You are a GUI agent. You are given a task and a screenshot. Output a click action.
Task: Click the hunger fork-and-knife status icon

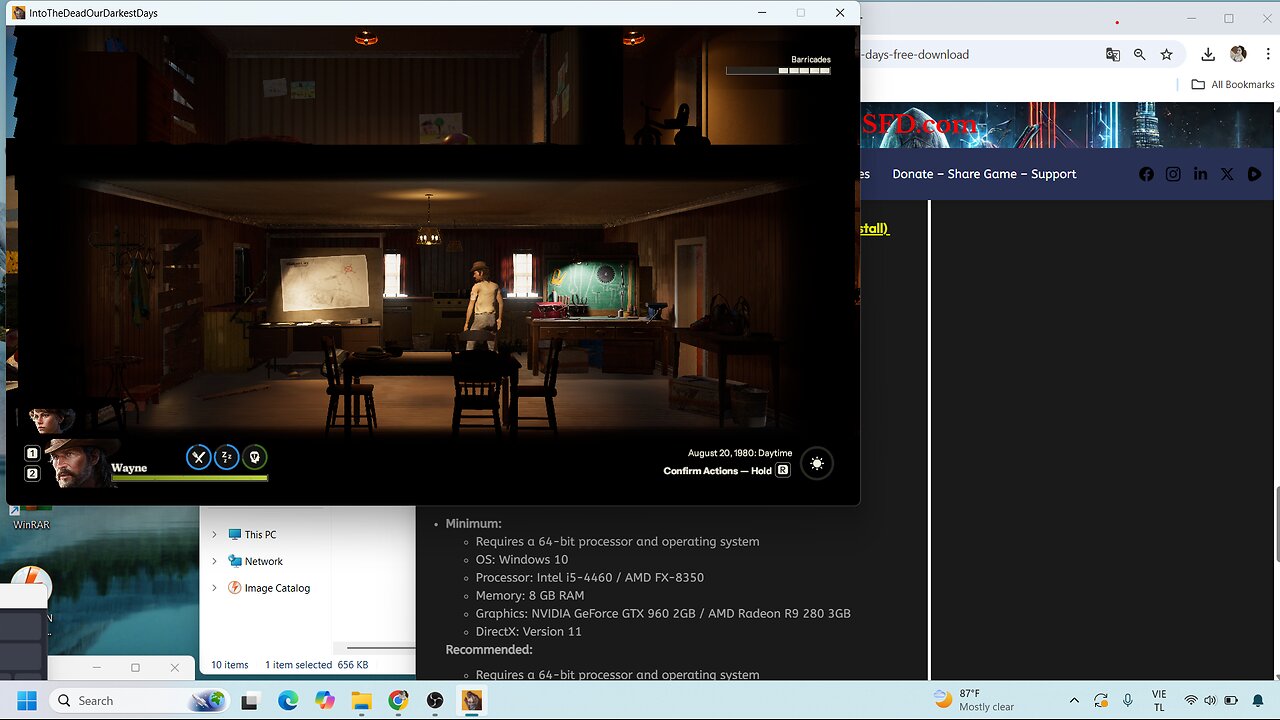(198, 457)
